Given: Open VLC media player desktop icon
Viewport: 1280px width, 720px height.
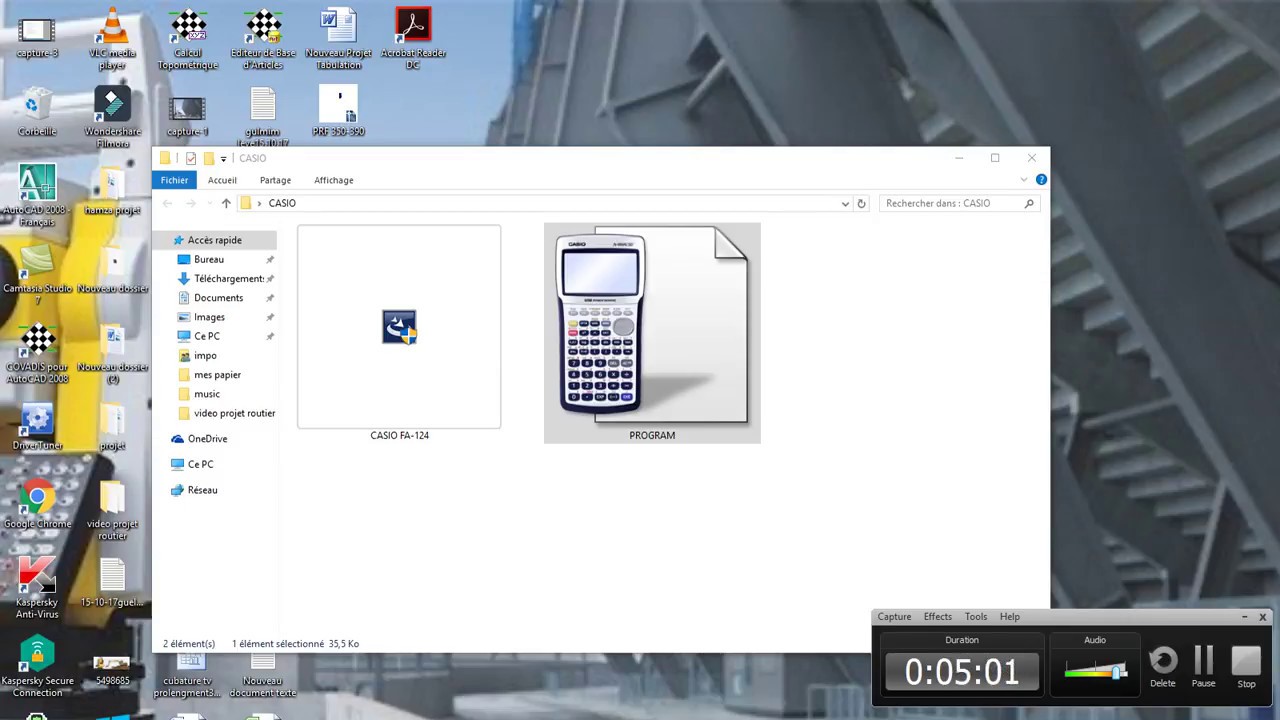Looking at the screenshot, I should coord(112,40).
